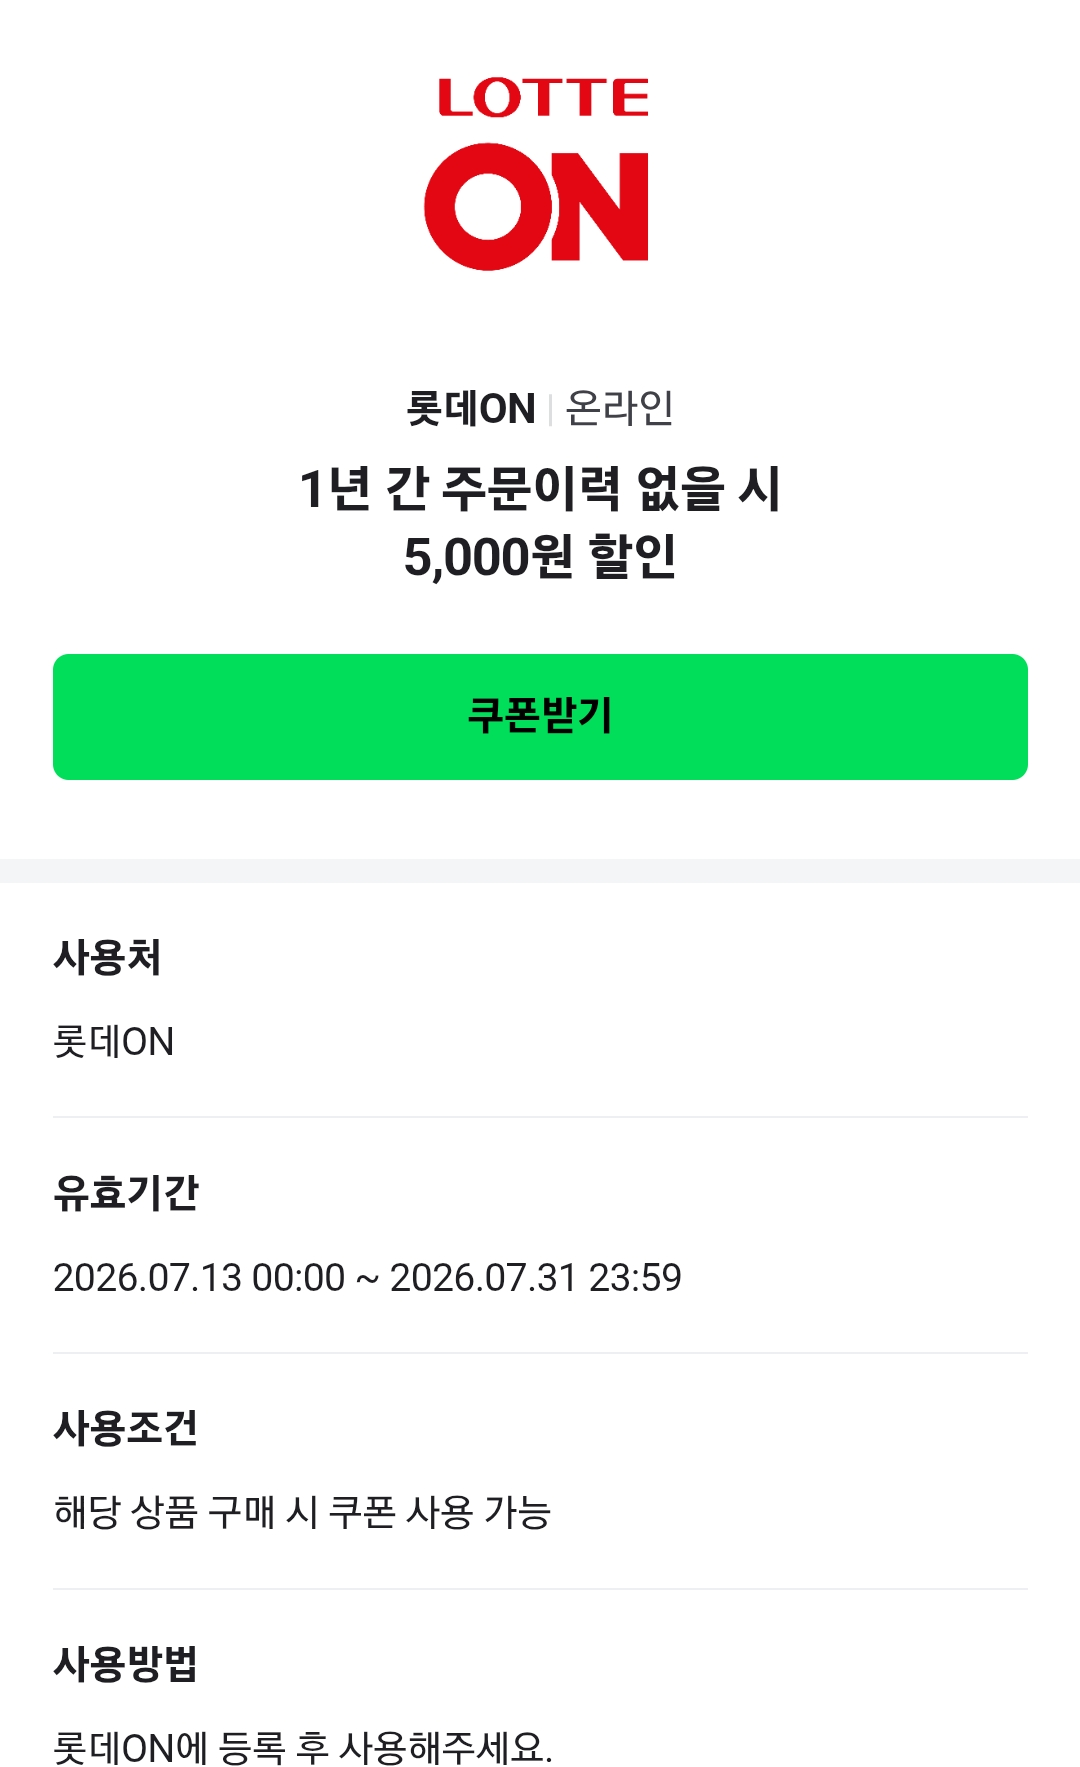Image resolution: width=1080 pixels, height=1767 pixels.
Task: Tap the green 쿠폰받기 button
Action: click(x=540, y=716)
